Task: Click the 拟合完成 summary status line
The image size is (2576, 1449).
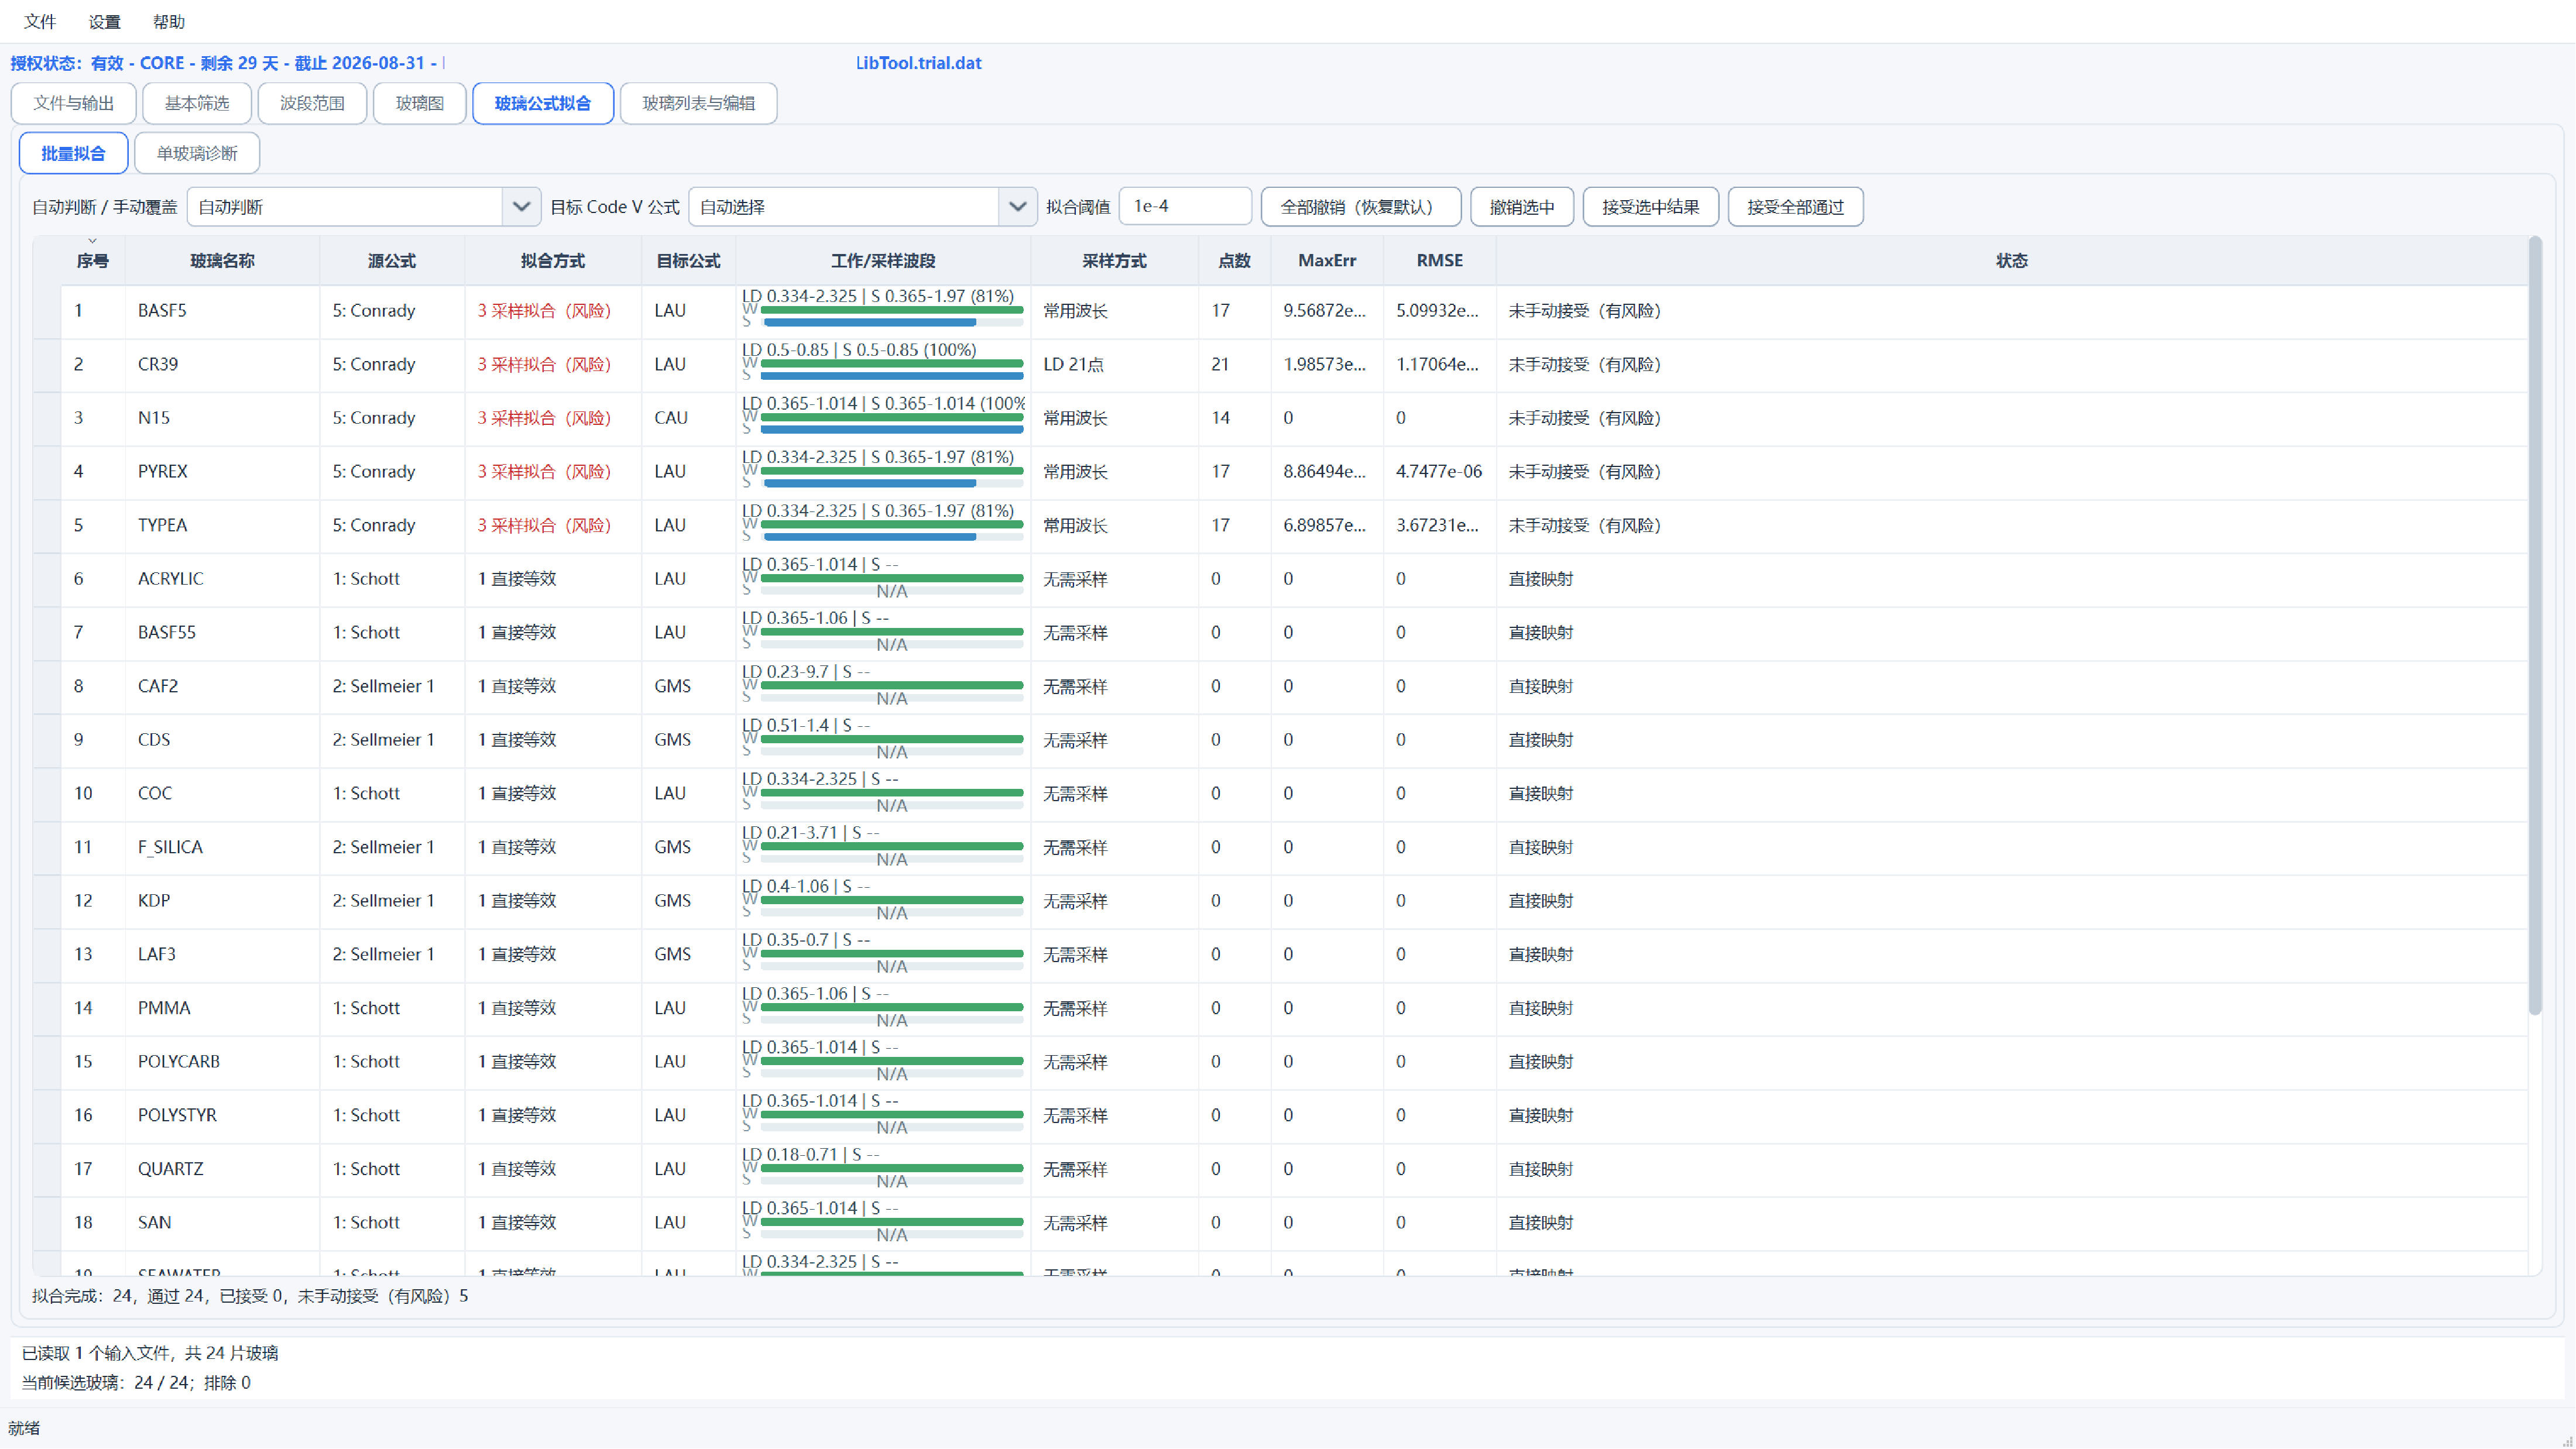Action: (250, 1297)
